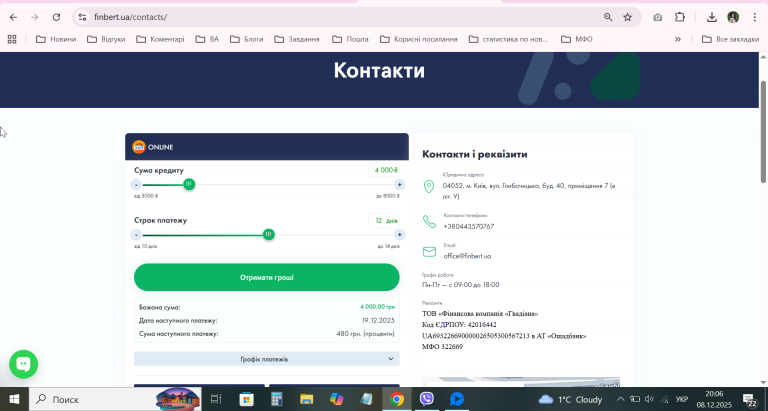
Task: Click the office@finbert.ua email address
Action: coord(467,256)
